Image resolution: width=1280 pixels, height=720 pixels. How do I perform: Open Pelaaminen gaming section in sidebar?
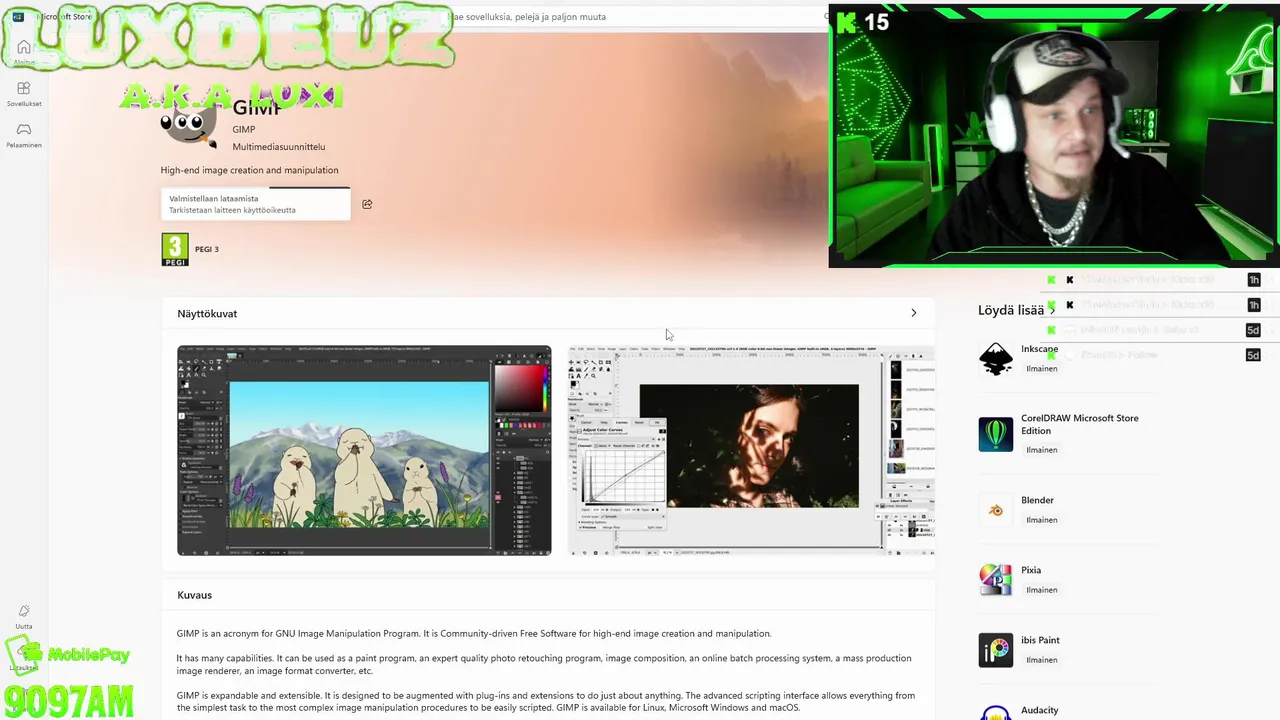tap(23, 135)
